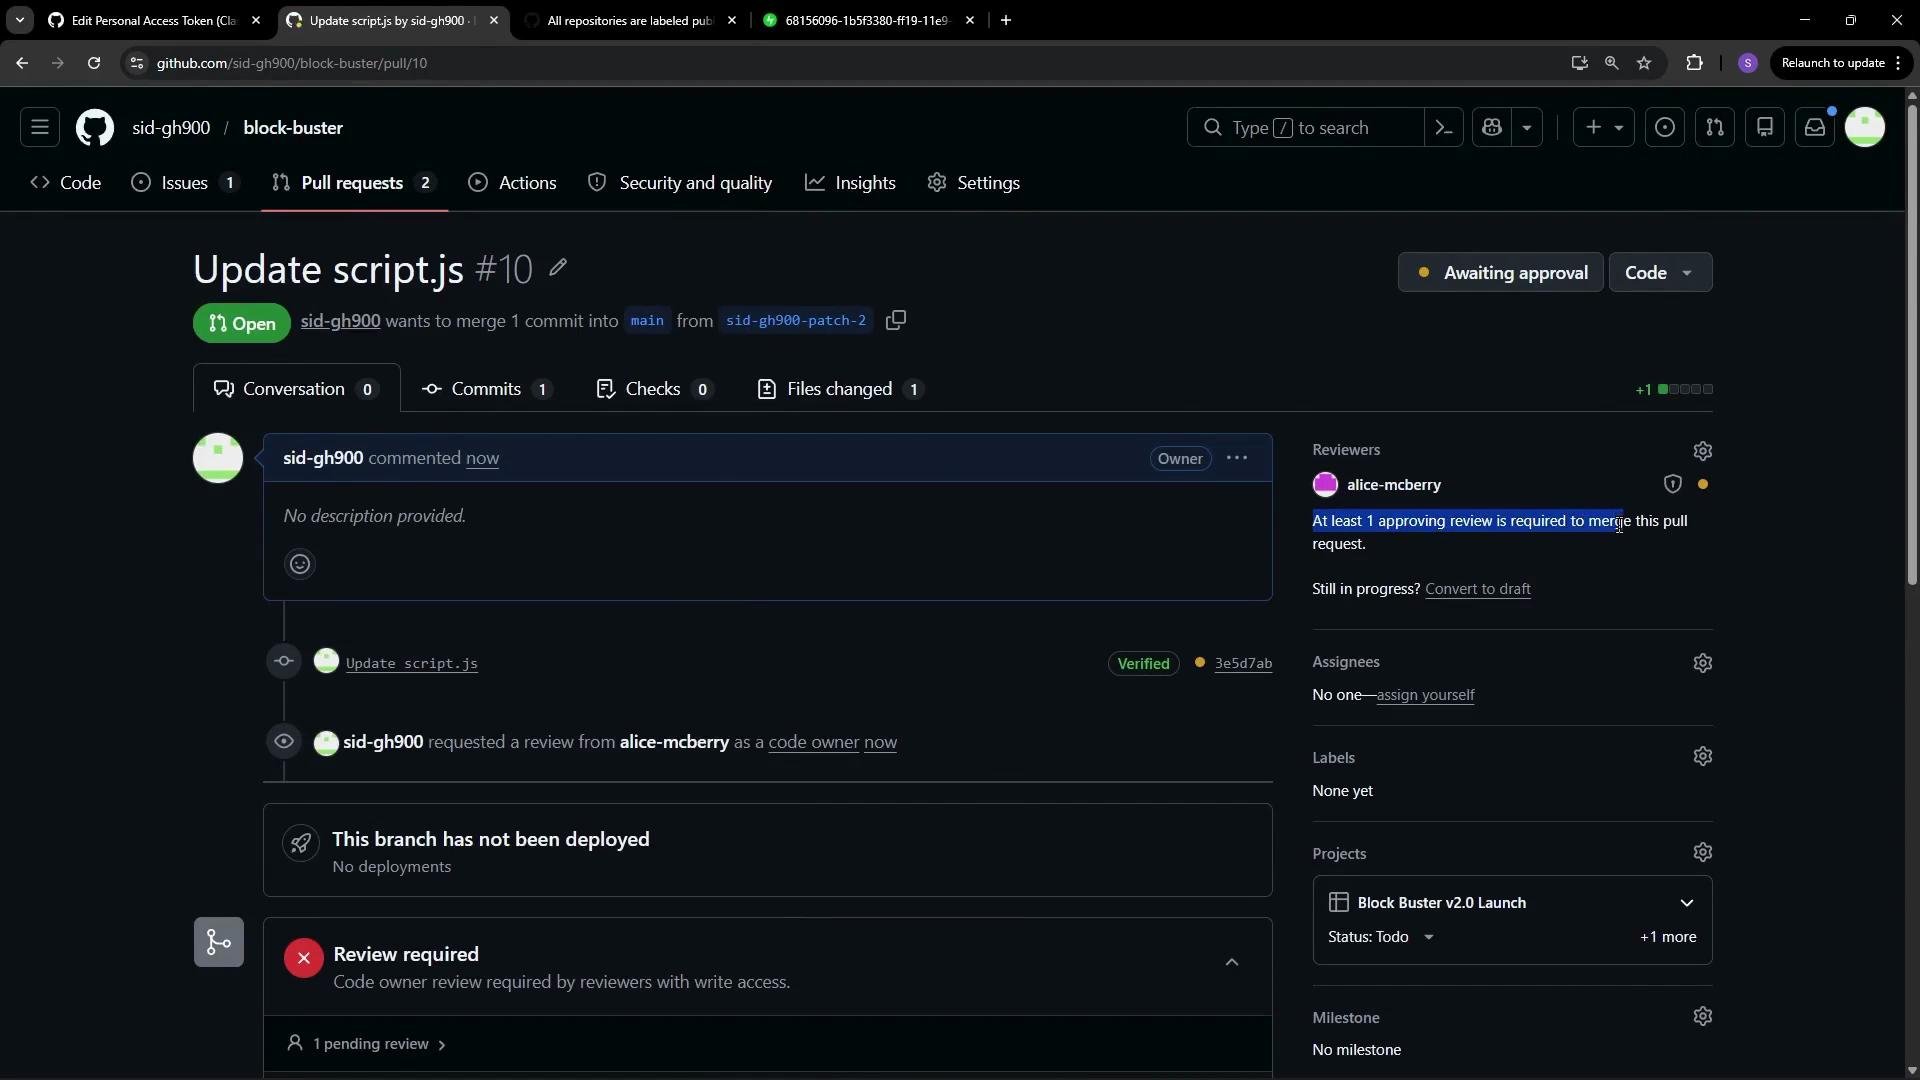Select the Conversation tab
Screen dimensions: 1920x1080
[x=296, y=389]
